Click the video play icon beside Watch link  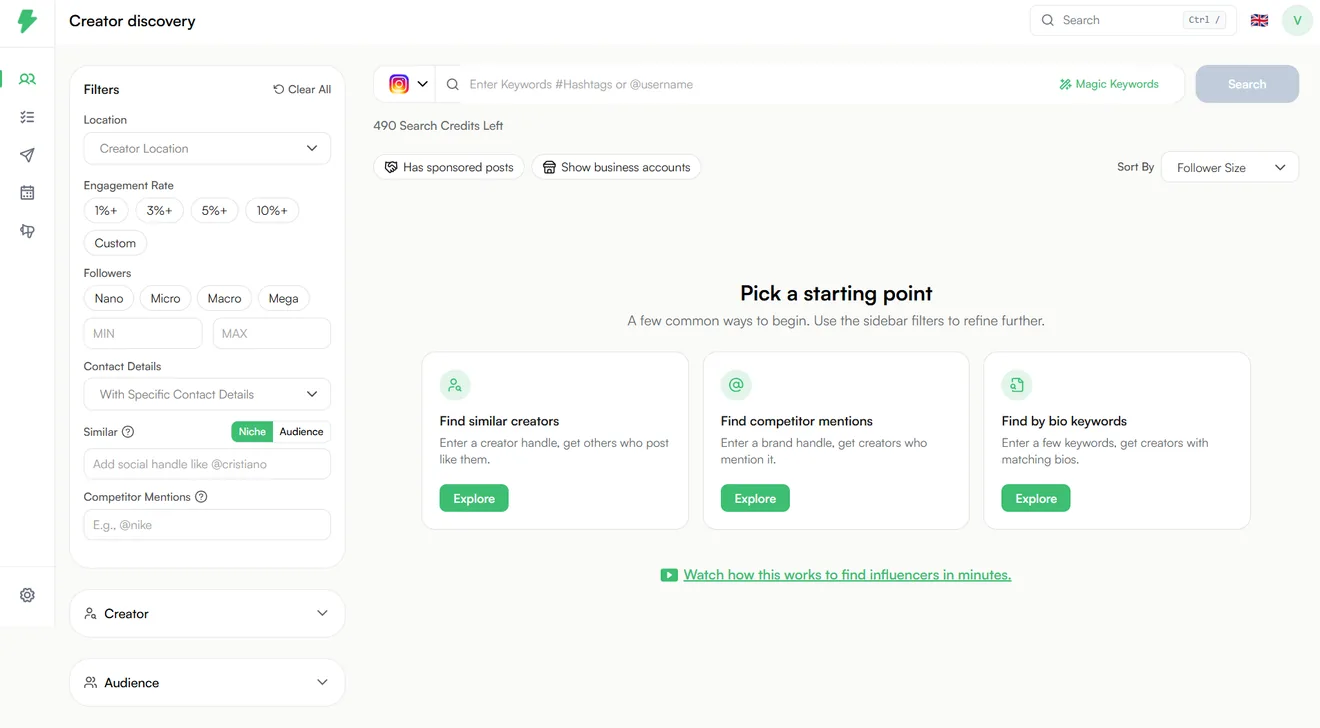669,575
